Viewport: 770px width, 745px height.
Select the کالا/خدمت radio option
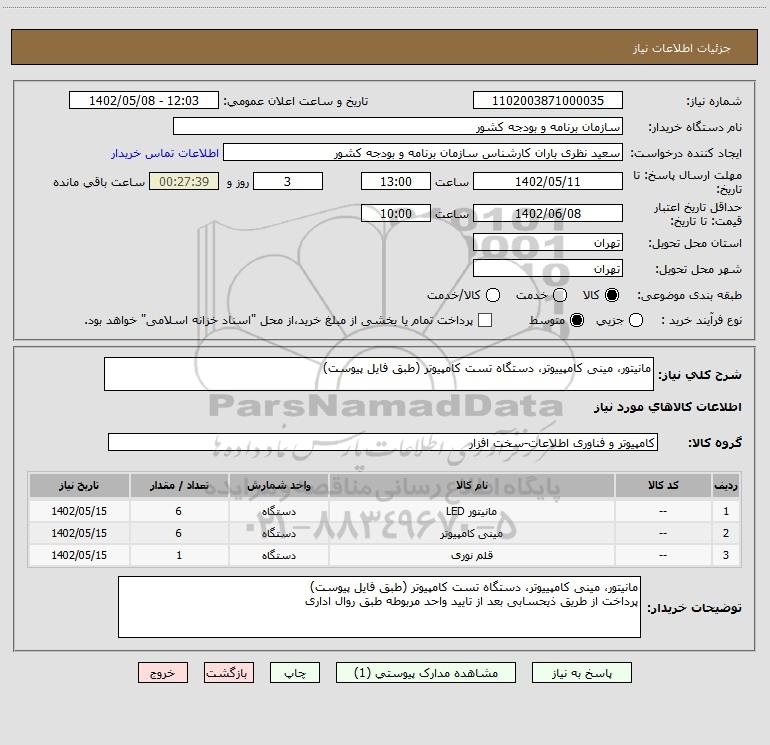tap(493, 295)
